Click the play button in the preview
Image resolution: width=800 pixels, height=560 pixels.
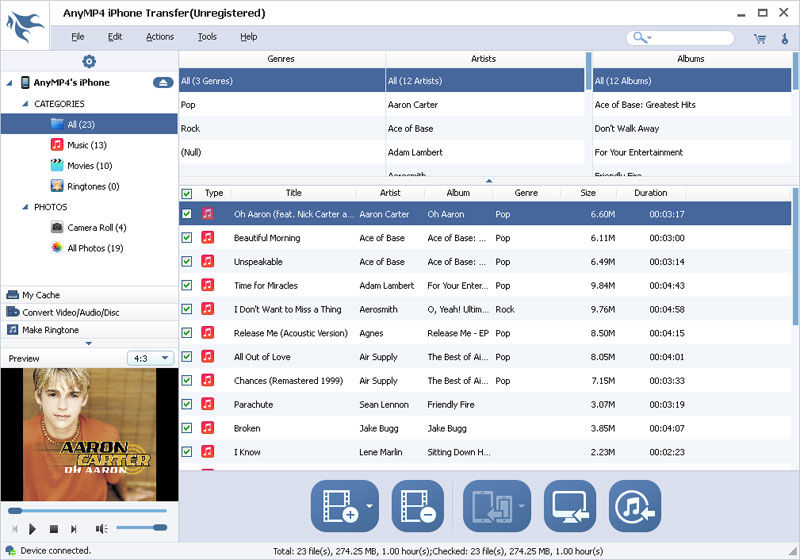click(x=32, y=529)
